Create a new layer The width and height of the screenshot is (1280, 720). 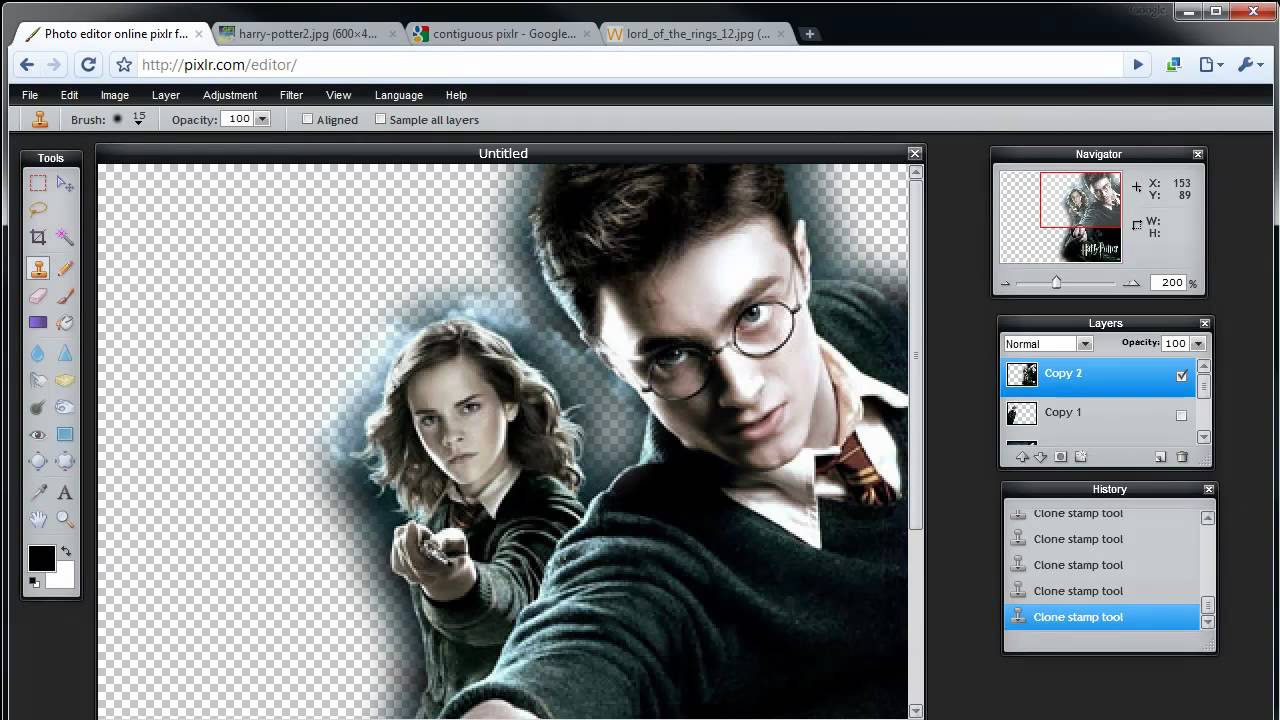click(x=1161, y=457)
